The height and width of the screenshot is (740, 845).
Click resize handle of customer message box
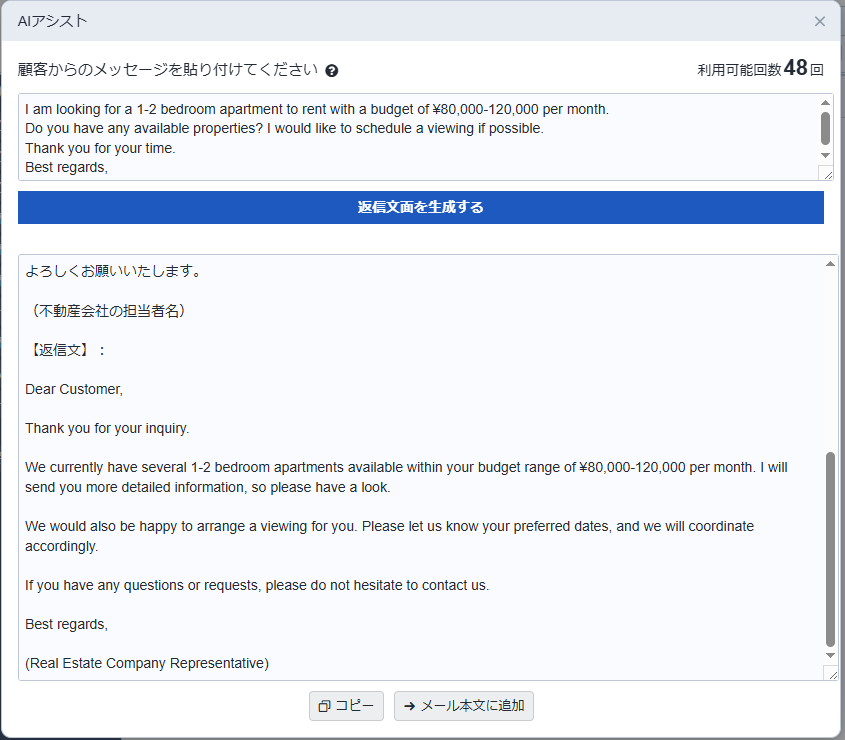coord(825,173)
